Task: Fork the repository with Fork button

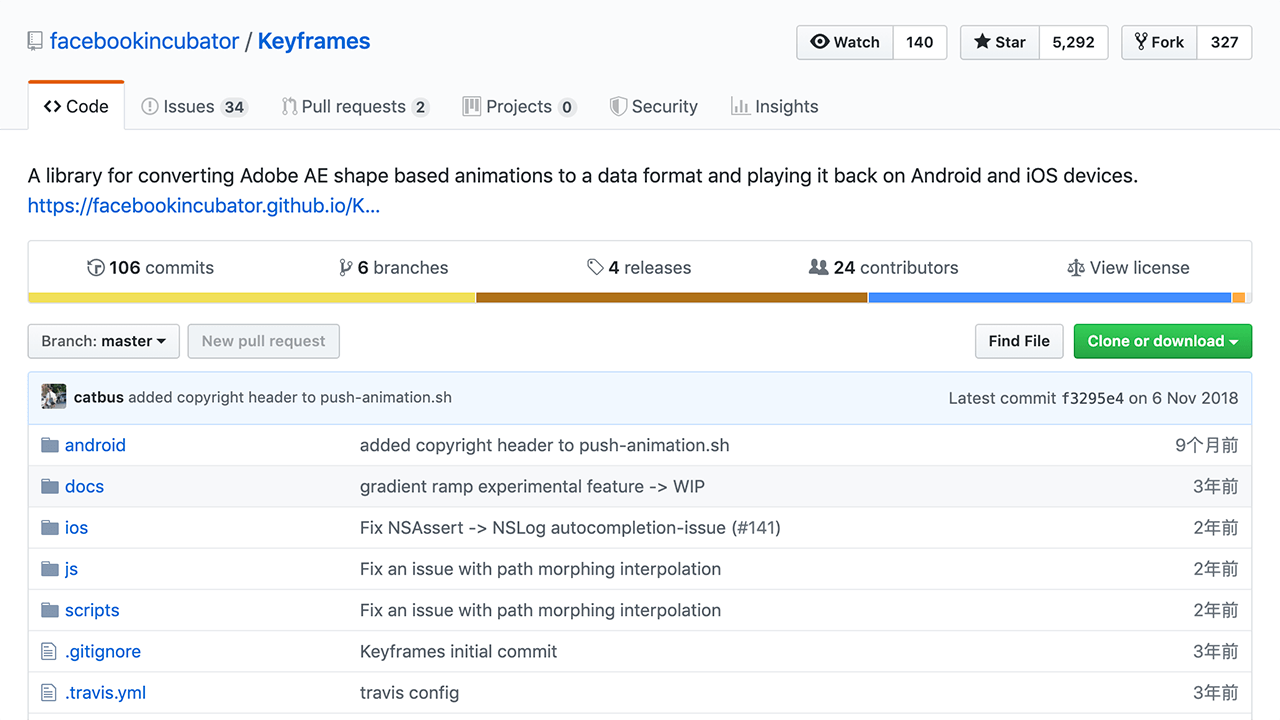Action: 1159,42
